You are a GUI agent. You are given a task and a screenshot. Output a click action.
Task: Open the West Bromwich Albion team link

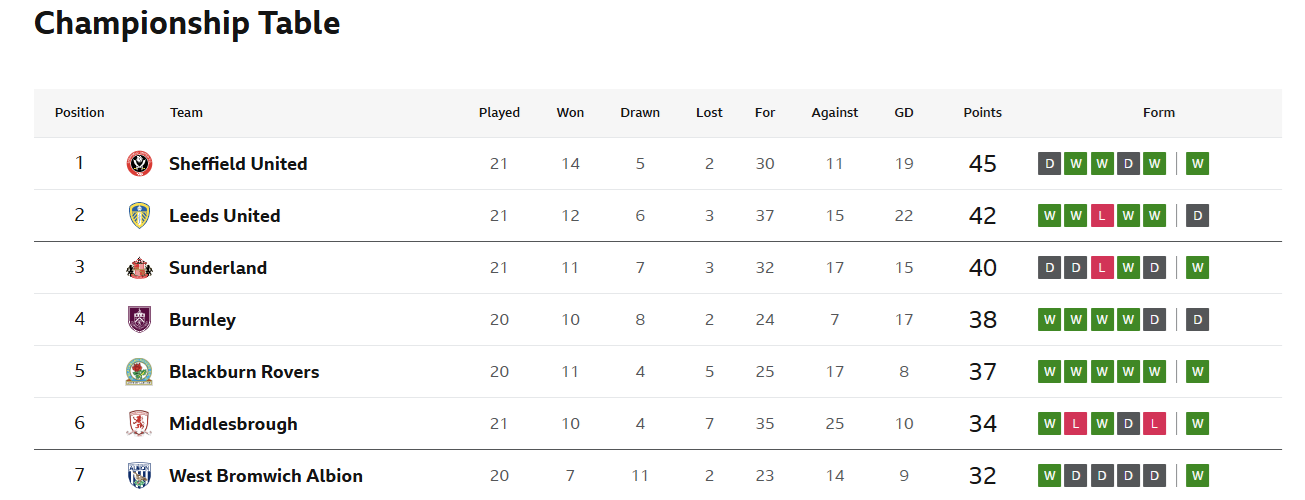tap(266, 476)
